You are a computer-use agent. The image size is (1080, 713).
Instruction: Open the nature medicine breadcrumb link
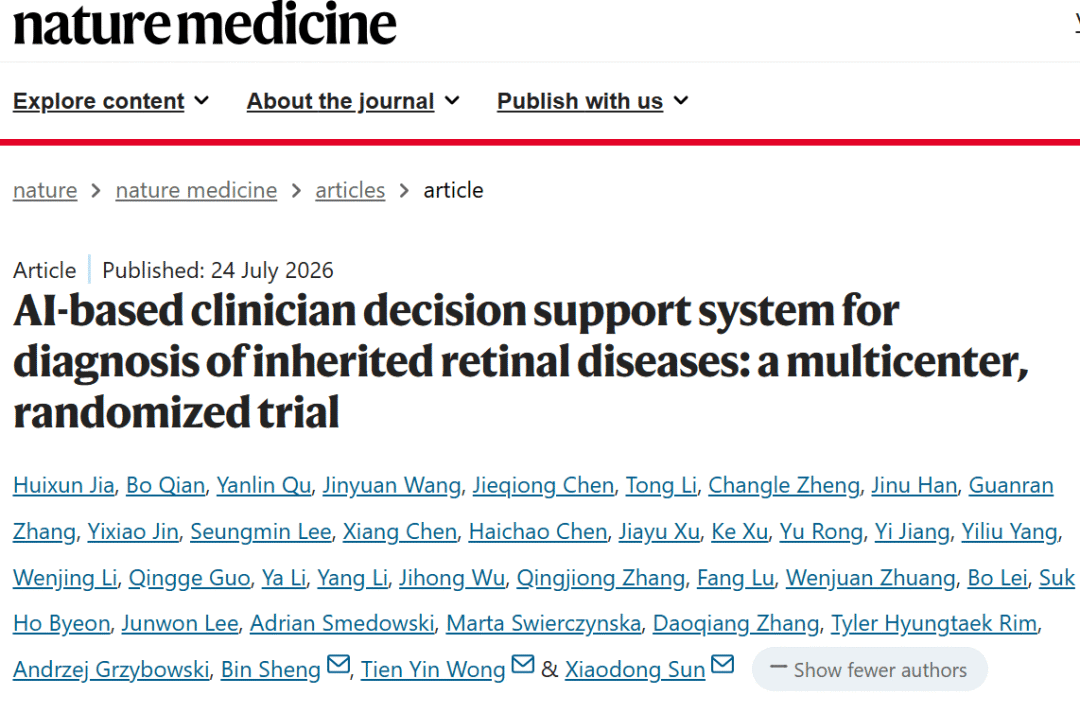click(x=196, y=190)
